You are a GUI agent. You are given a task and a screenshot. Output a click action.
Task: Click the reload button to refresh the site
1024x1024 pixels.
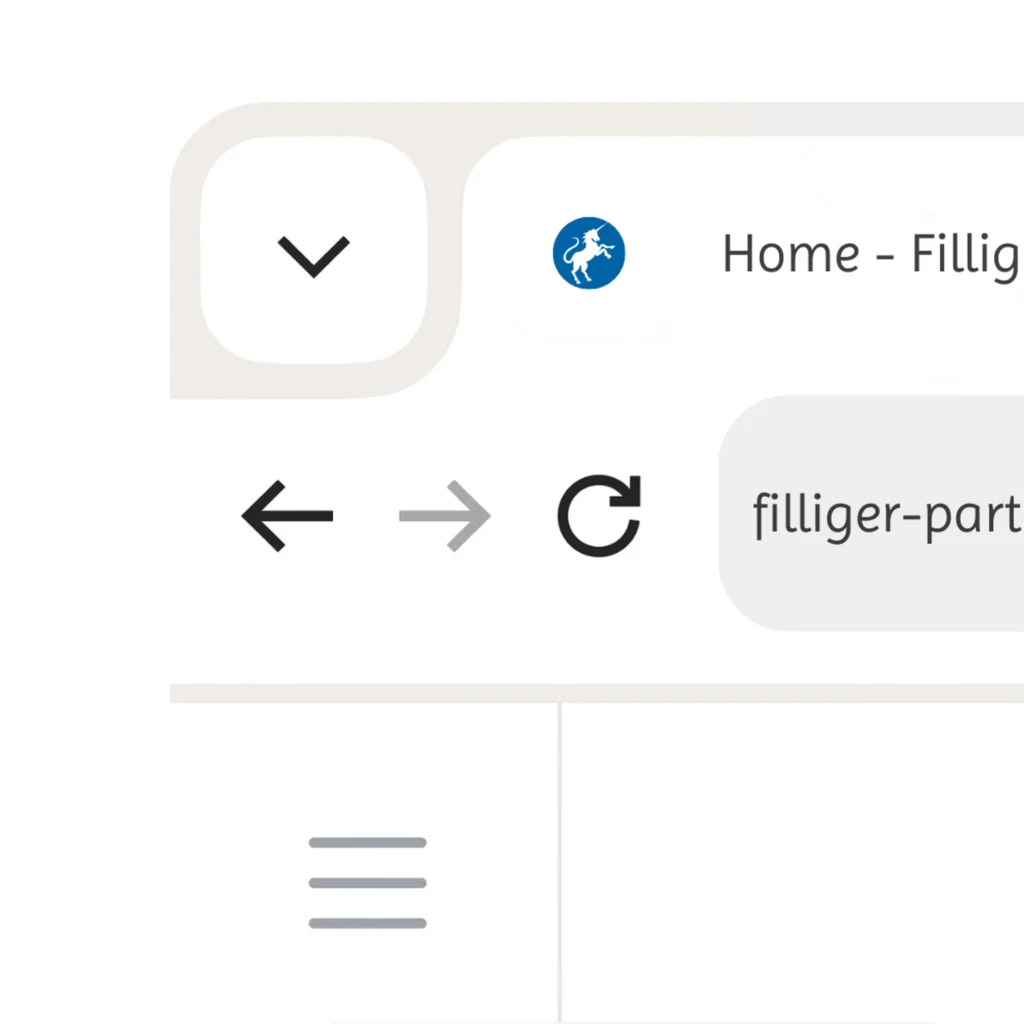(x=598, y=516)
